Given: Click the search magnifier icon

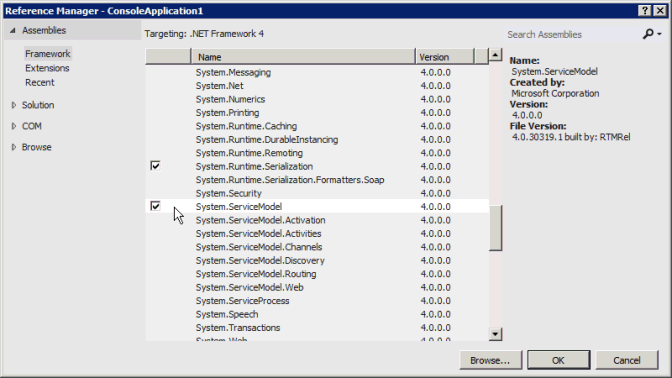Looking at the screenshot, I should coord(648,34).
